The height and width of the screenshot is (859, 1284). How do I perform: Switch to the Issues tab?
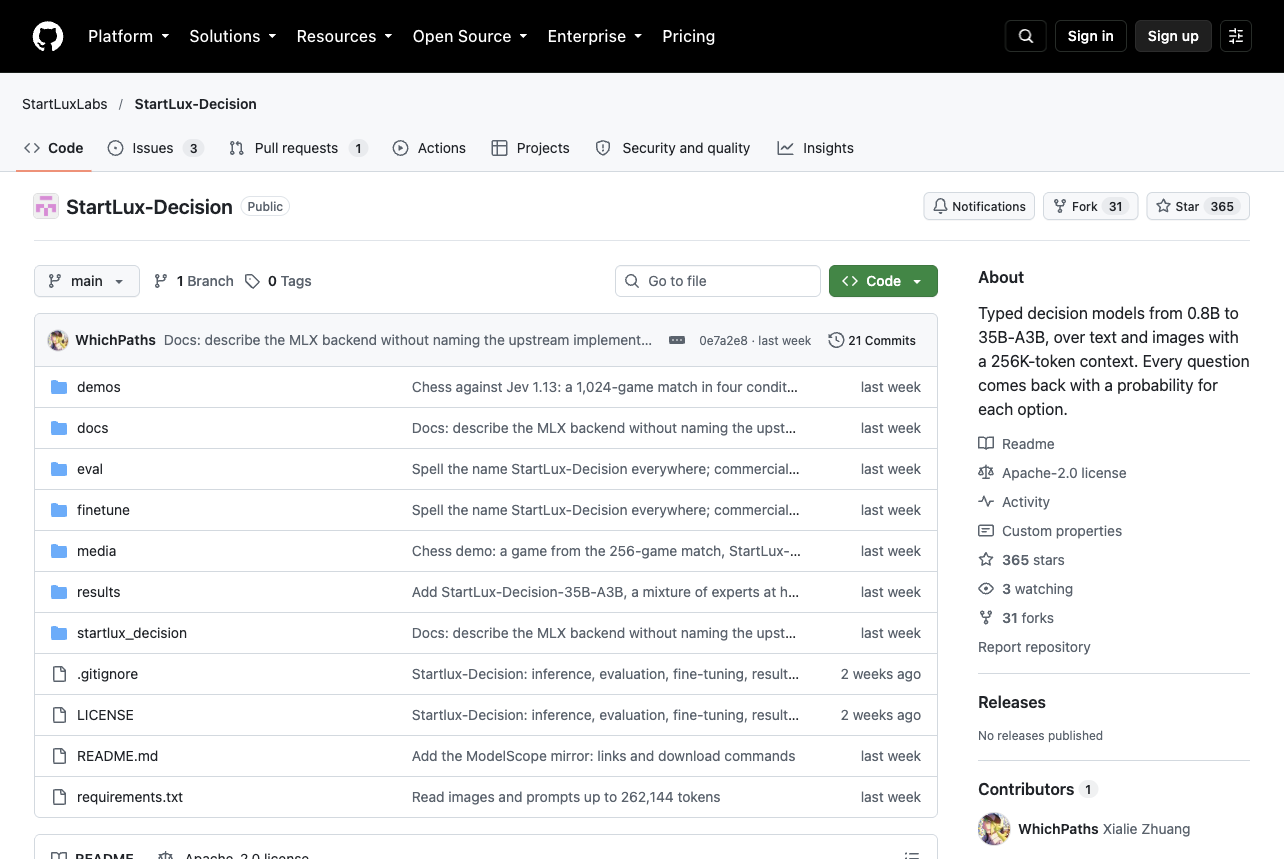pyautogui.click(x=155, y=148)
